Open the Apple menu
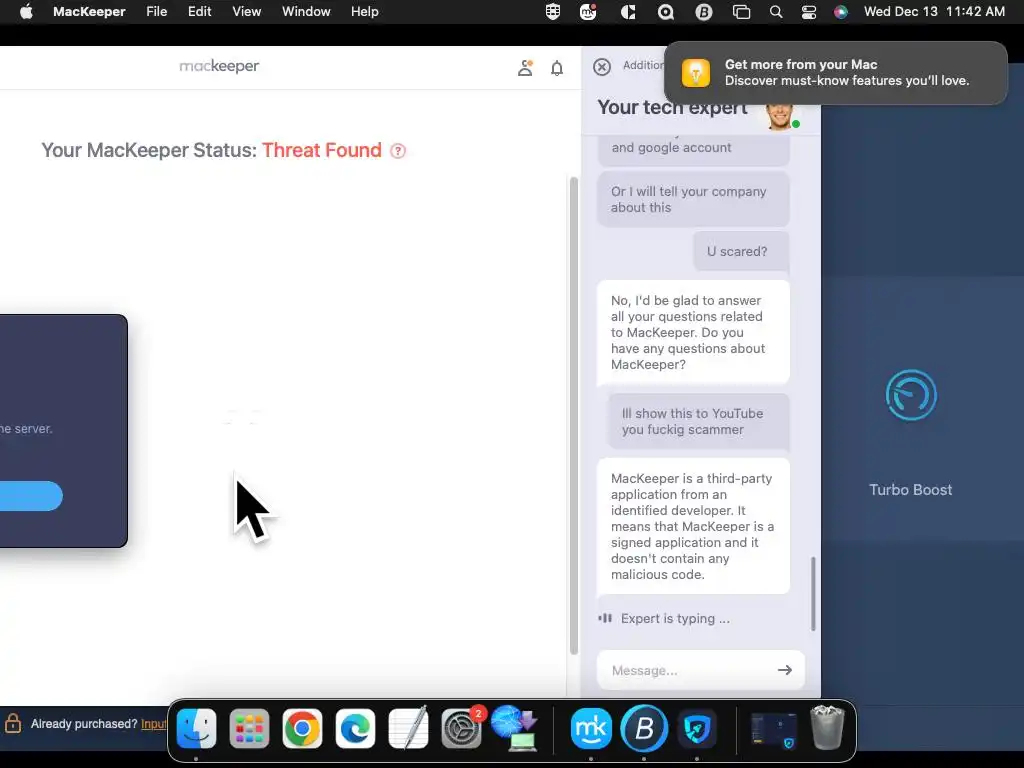 click(x=26, y=12)
